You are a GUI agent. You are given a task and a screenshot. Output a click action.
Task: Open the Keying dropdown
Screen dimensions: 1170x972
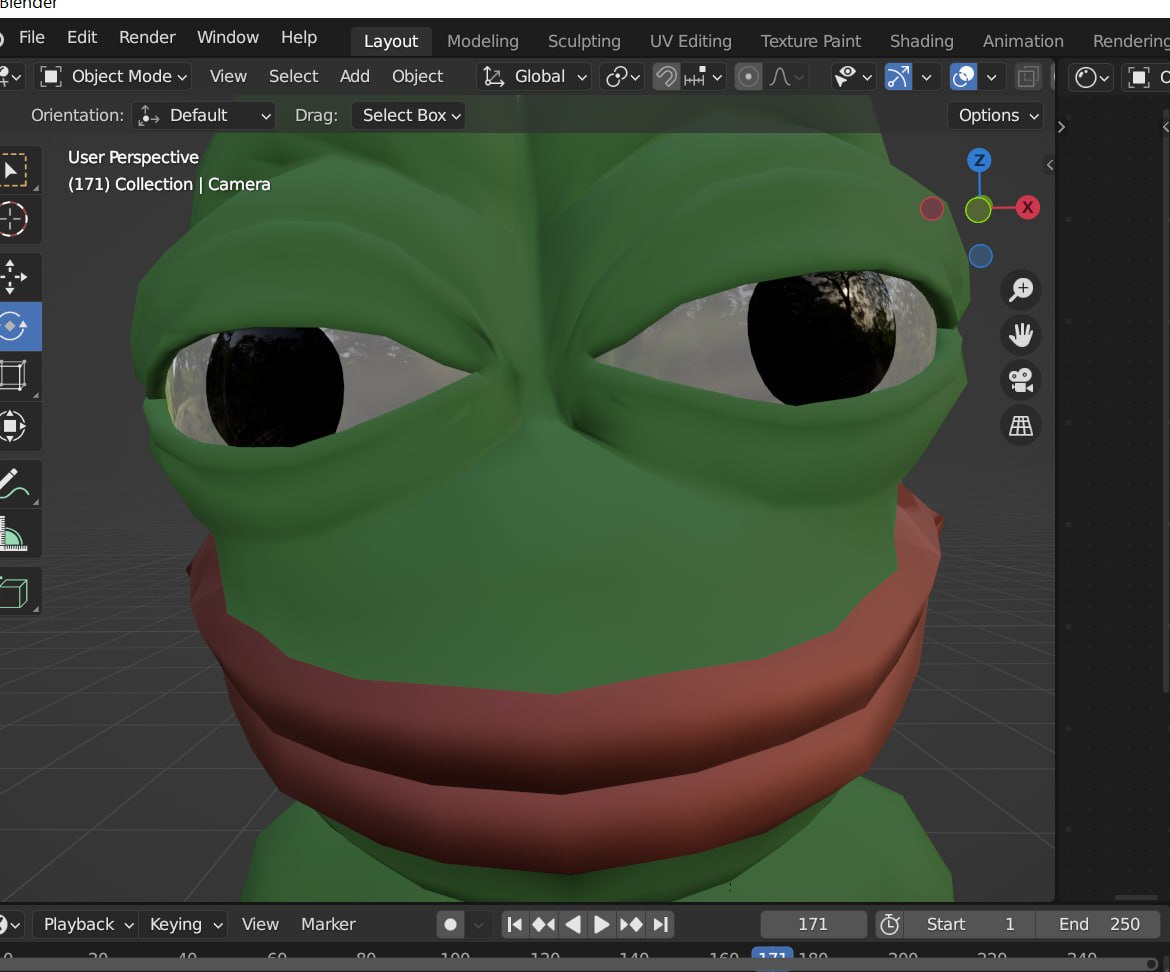click(185, 924)
